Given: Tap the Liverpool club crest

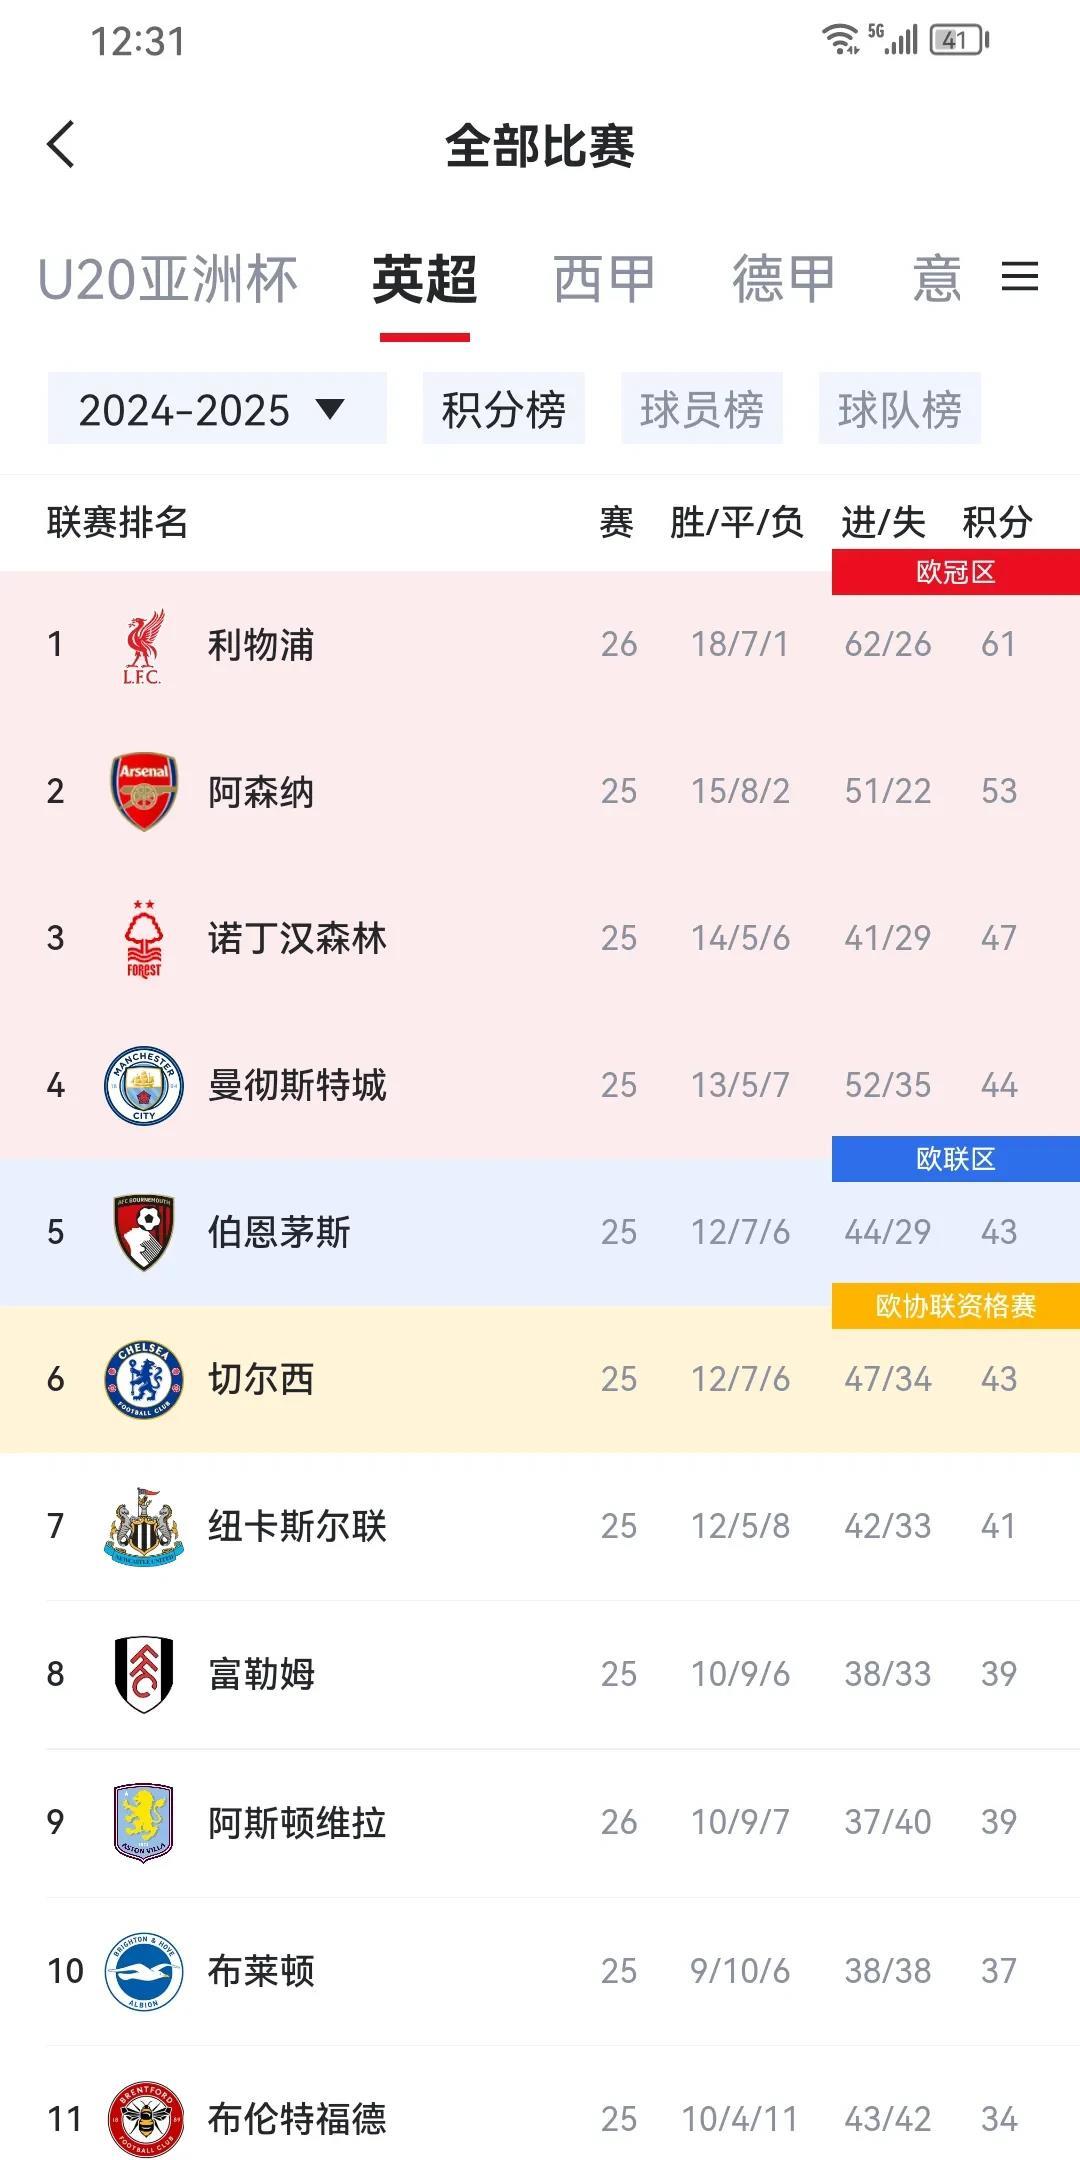Looking at the screenshot, I should 143,645.
